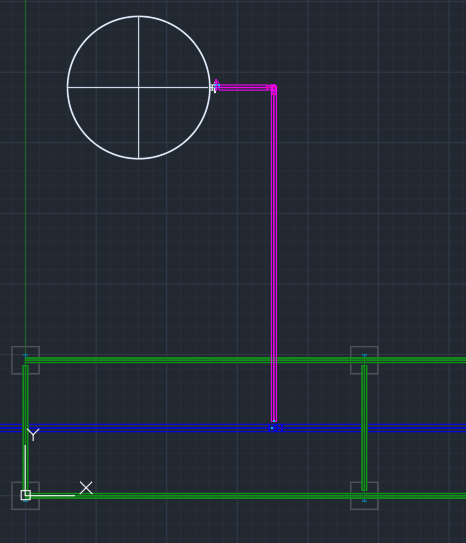
Task: Click the fitting where magenta meets blue pipe
Action: click(x=275, y=428)
